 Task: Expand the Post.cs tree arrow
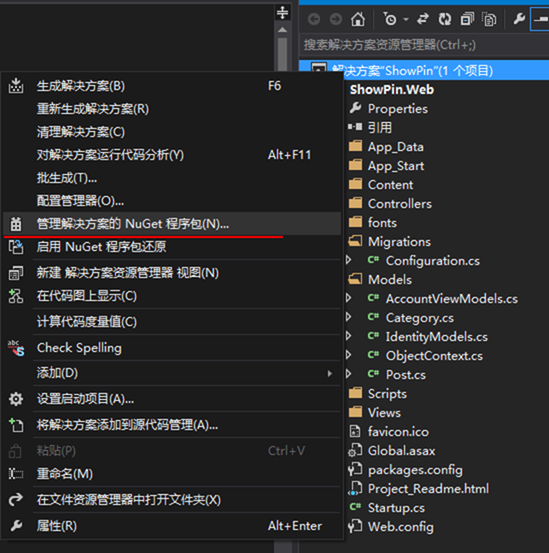pos(349,374)
